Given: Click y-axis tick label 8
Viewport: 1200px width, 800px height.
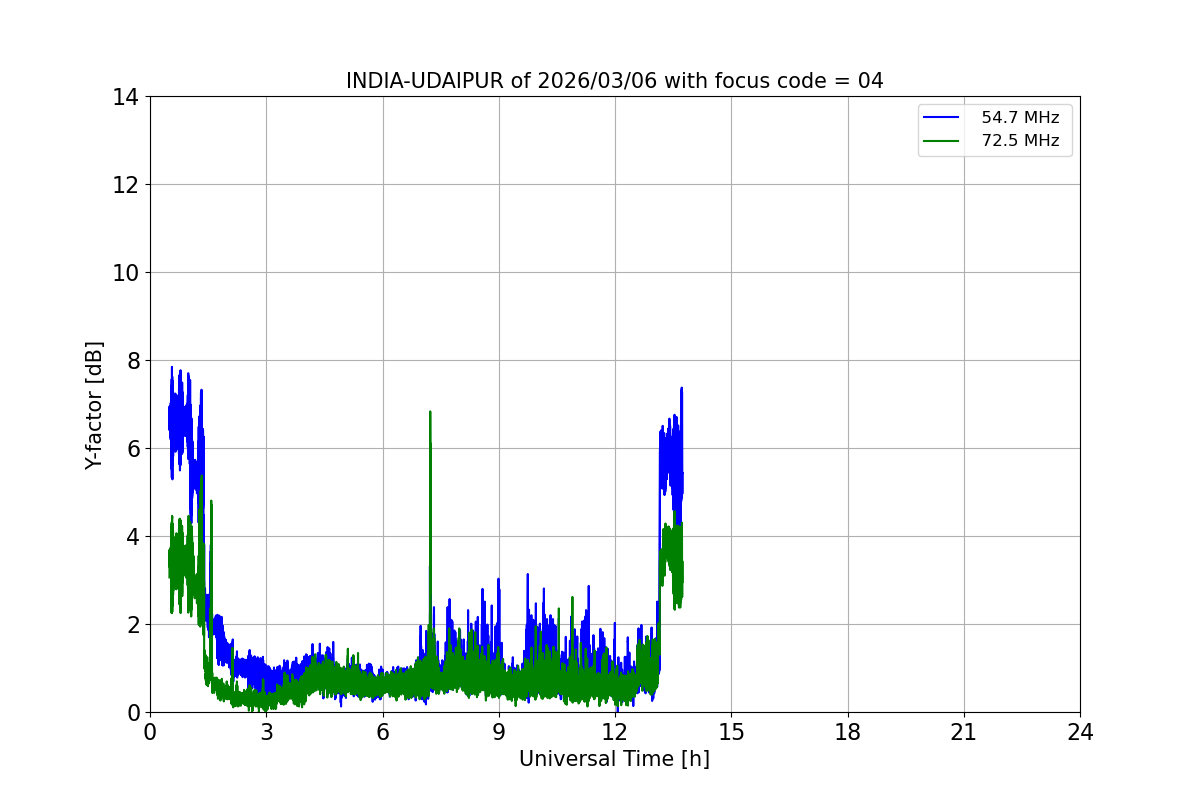Looking at the screenshot, I should 133,360.
